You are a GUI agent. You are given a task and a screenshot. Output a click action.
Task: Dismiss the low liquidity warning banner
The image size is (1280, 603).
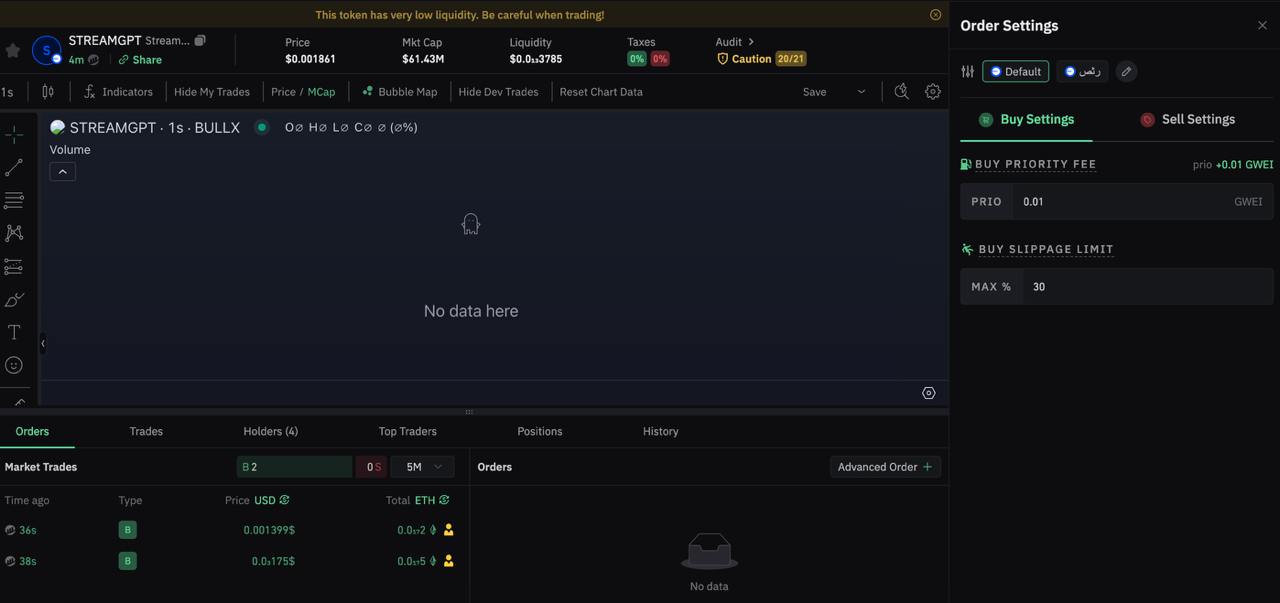coord(935,15)
